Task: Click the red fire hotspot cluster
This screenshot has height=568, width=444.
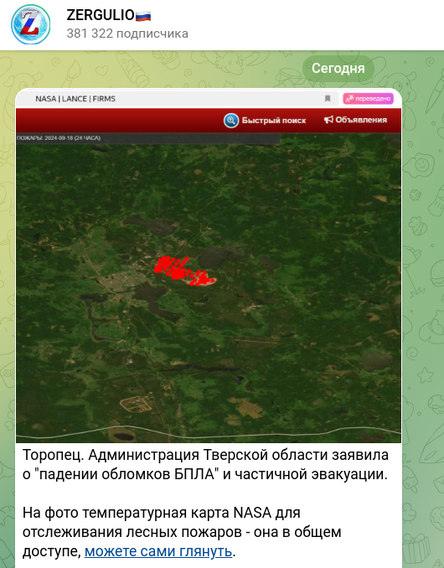Action: point(185,271)
